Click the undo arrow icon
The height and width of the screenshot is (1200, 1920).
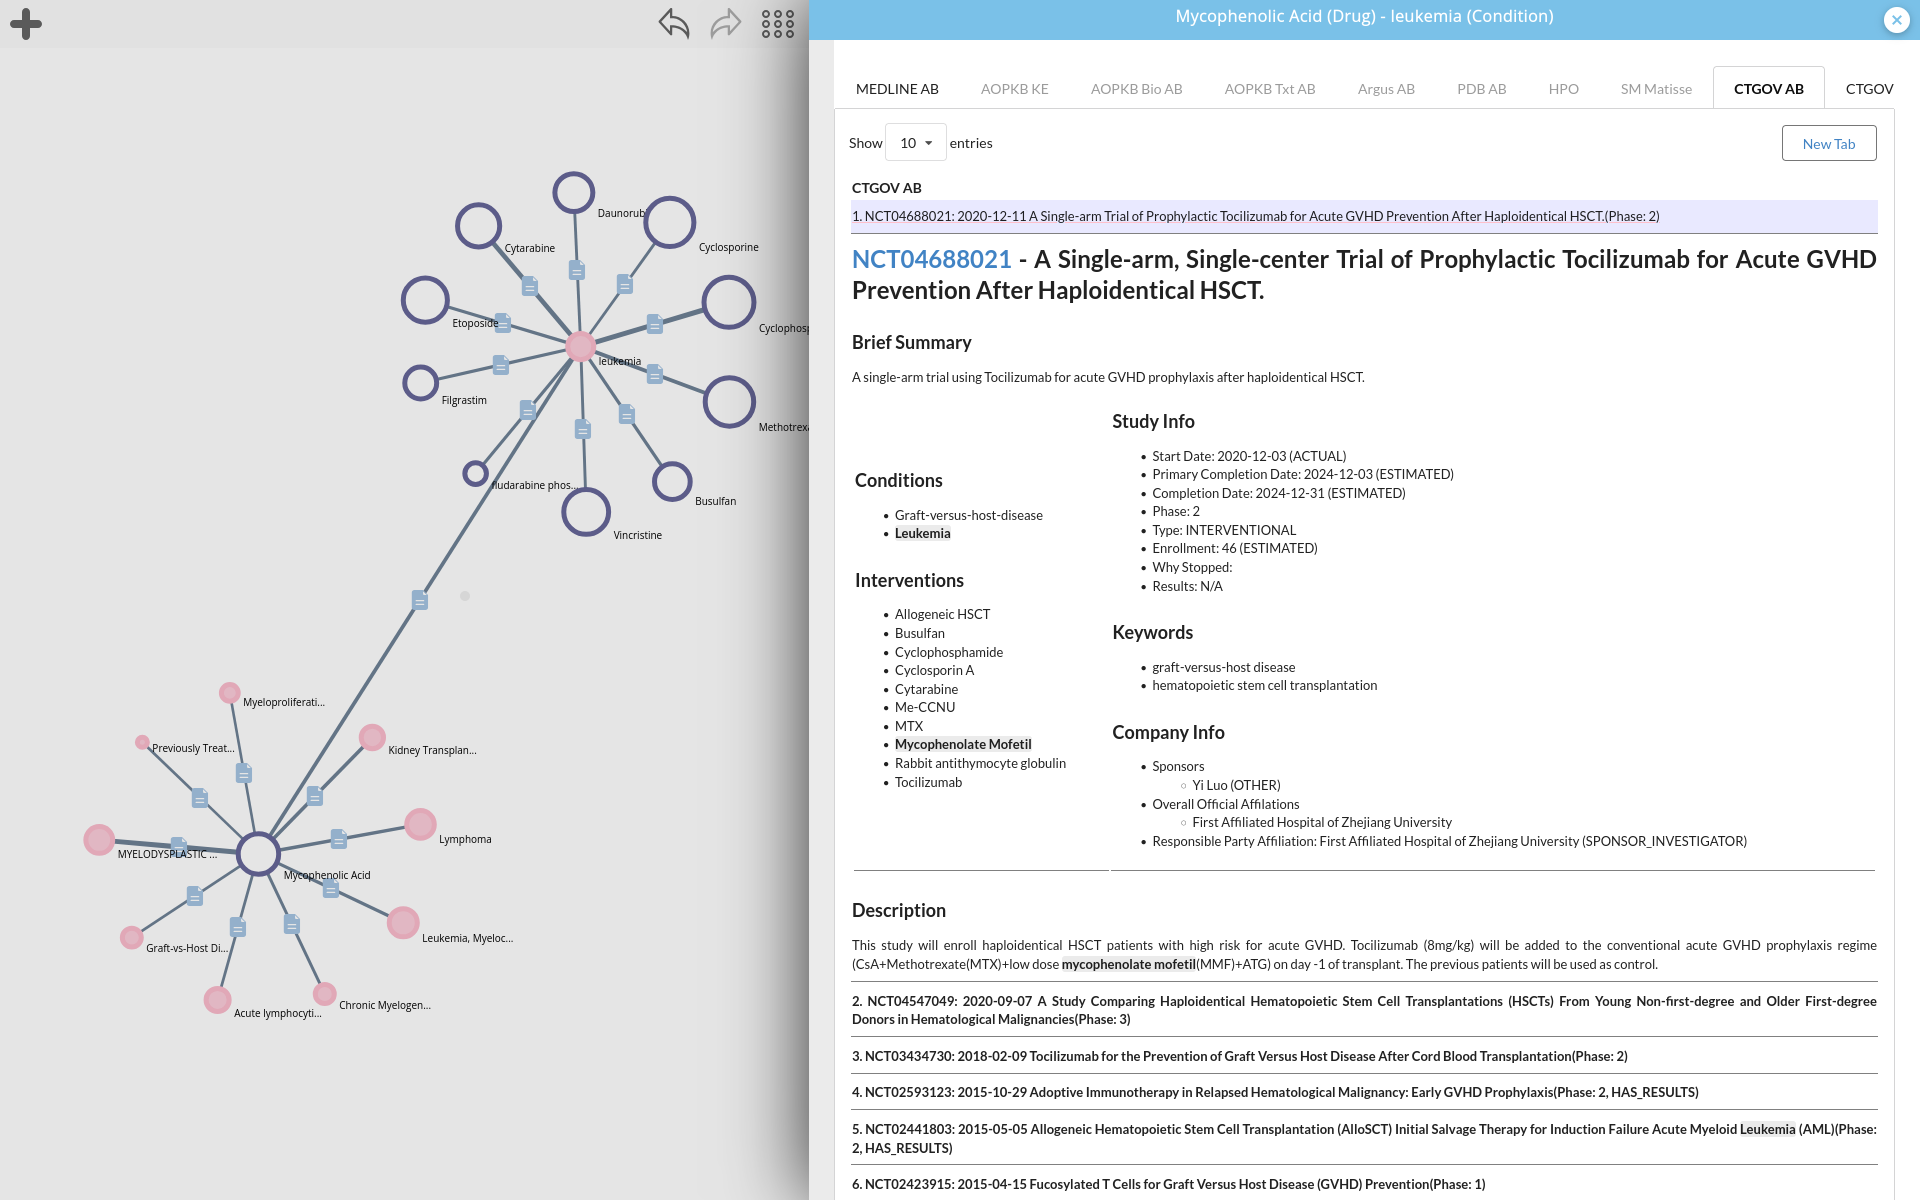click(x=674, y=23)
